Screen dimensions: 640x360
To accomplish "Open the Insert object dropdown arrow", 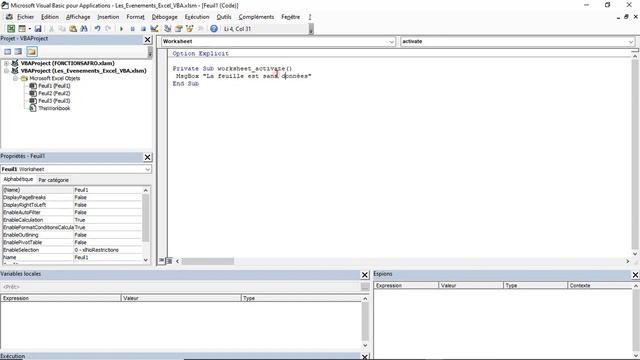I will (29, 29).
